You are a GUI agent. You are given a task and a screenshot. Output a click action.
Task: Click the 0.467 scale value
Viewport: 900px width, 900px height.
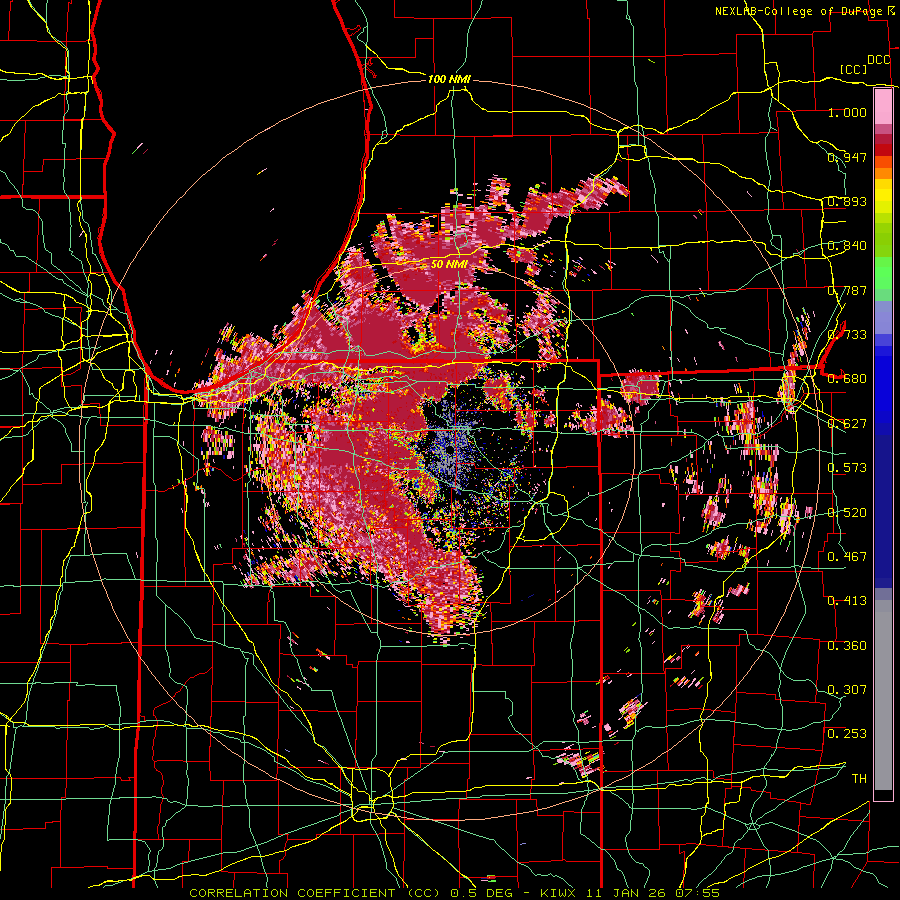tap(847, 557)
